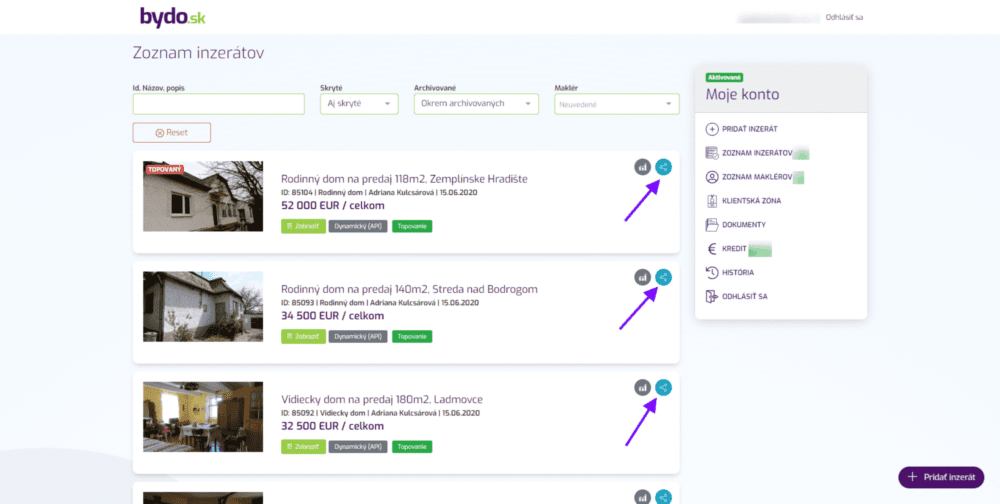The width and height of the screenshot is (1000, 504).
Task: Open the Maklér dropdown
Action: tap(617, 104)
